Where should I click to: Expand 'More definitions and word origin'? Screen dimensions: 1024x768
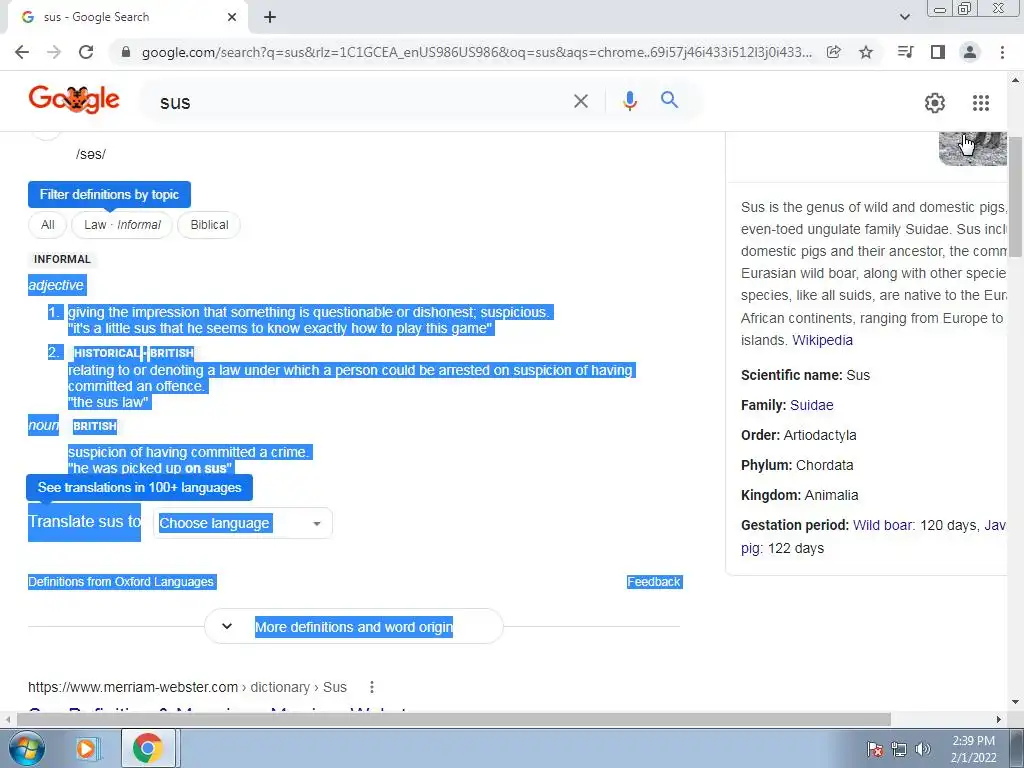pos(354,627)
